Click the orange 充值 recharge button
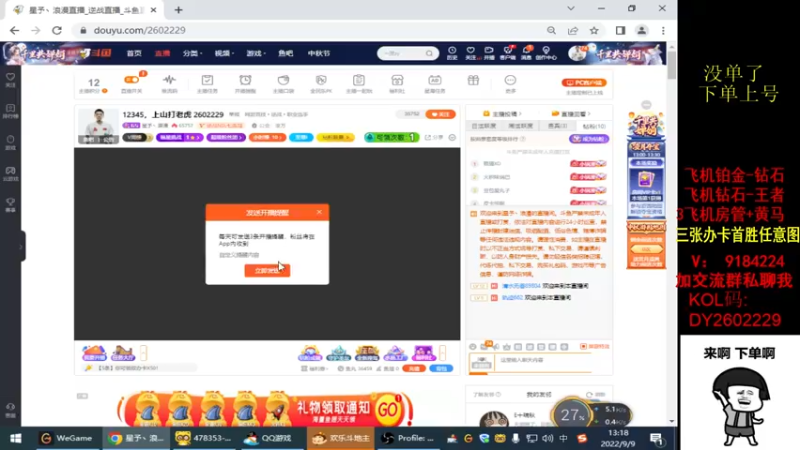The image size is (800, 450). pyautogui.click(x=414, y=368)
